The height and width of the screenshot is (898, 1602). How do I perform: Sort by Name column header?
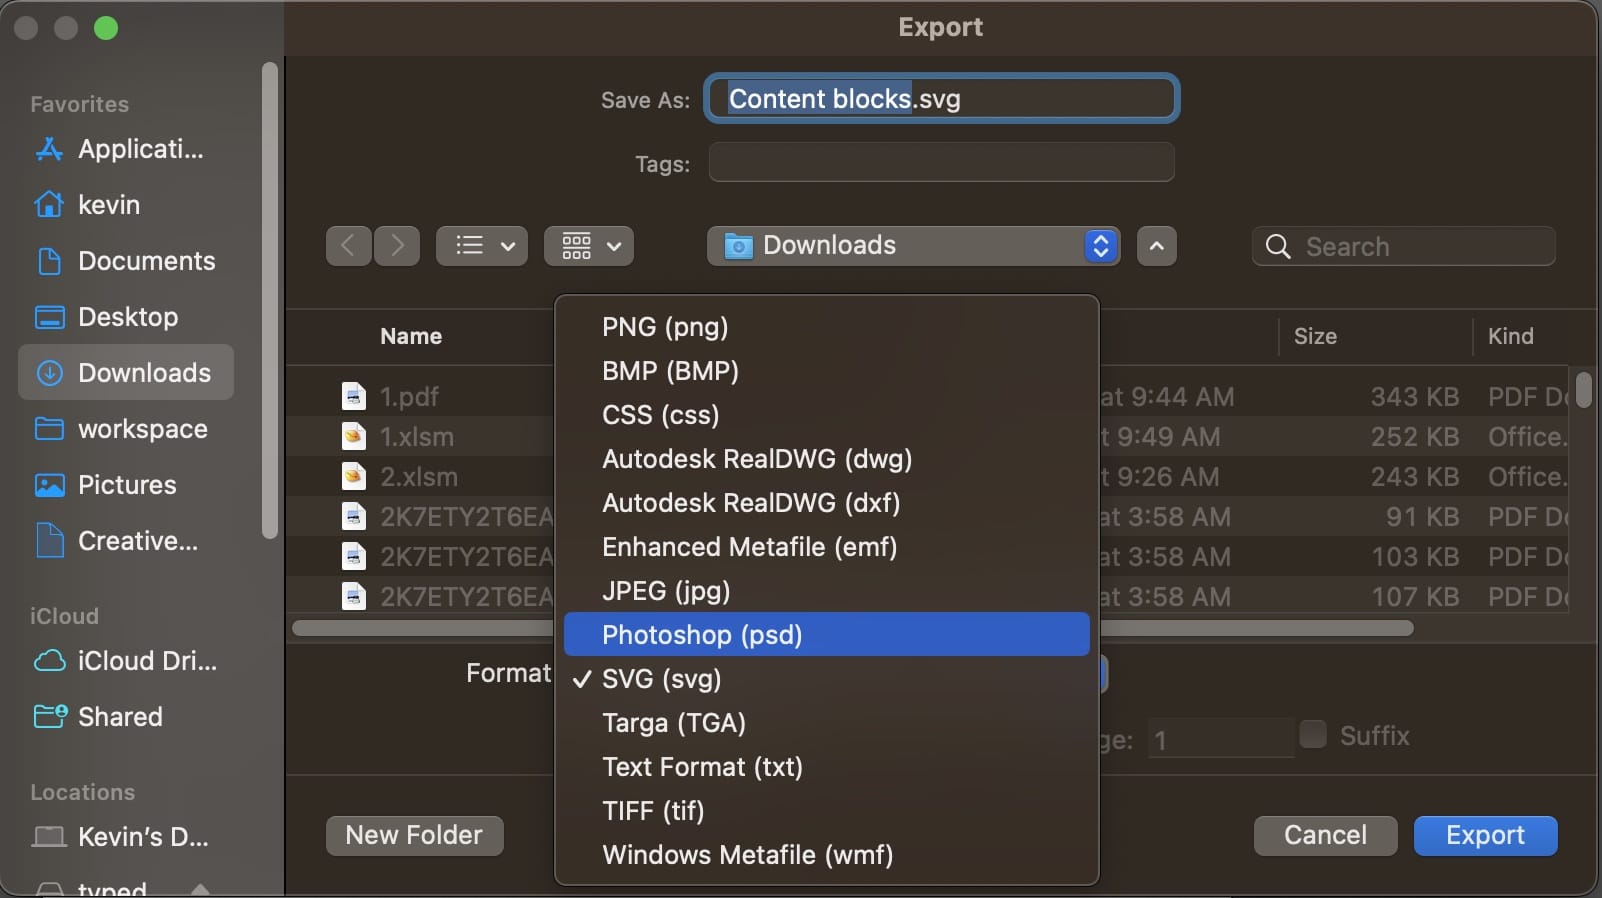(x=411, y=336)
